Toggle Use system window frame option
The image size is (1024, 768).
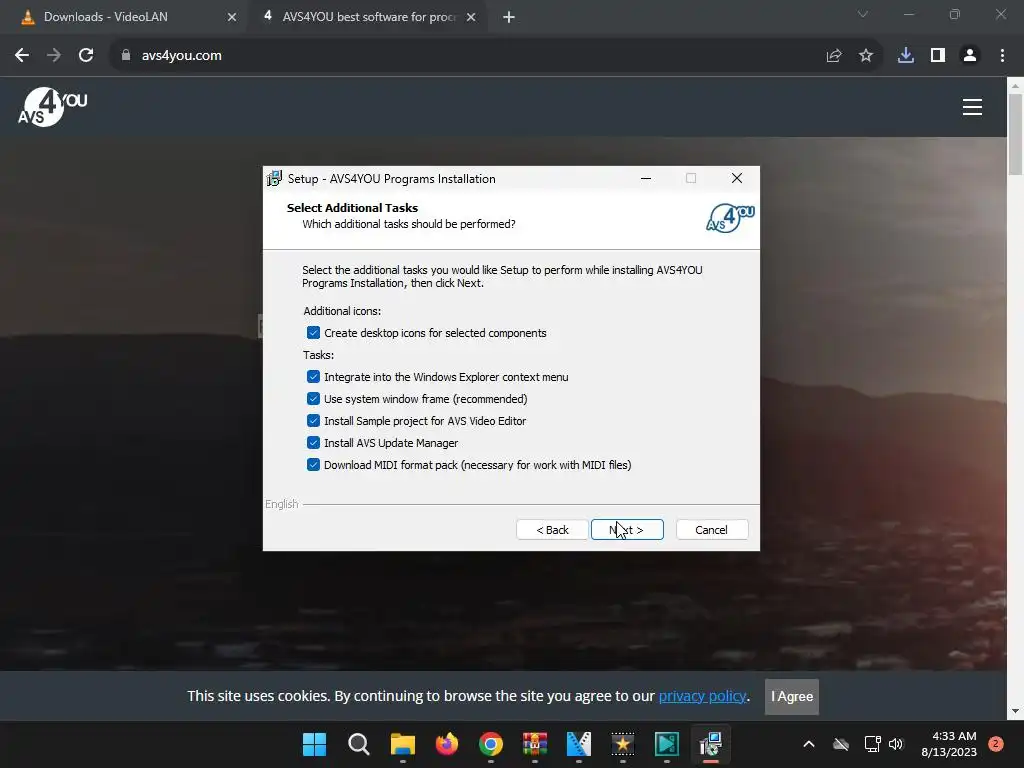point(313,399)
